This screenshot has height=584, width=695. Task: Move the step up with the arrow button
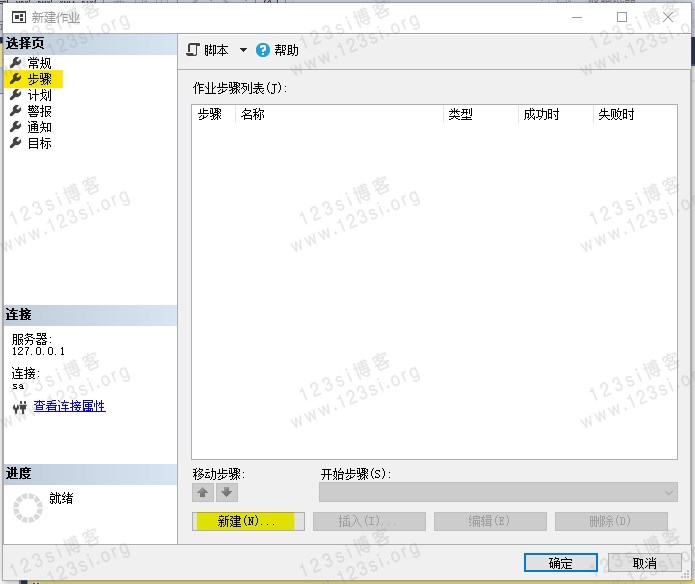click(x=203, y=493)
